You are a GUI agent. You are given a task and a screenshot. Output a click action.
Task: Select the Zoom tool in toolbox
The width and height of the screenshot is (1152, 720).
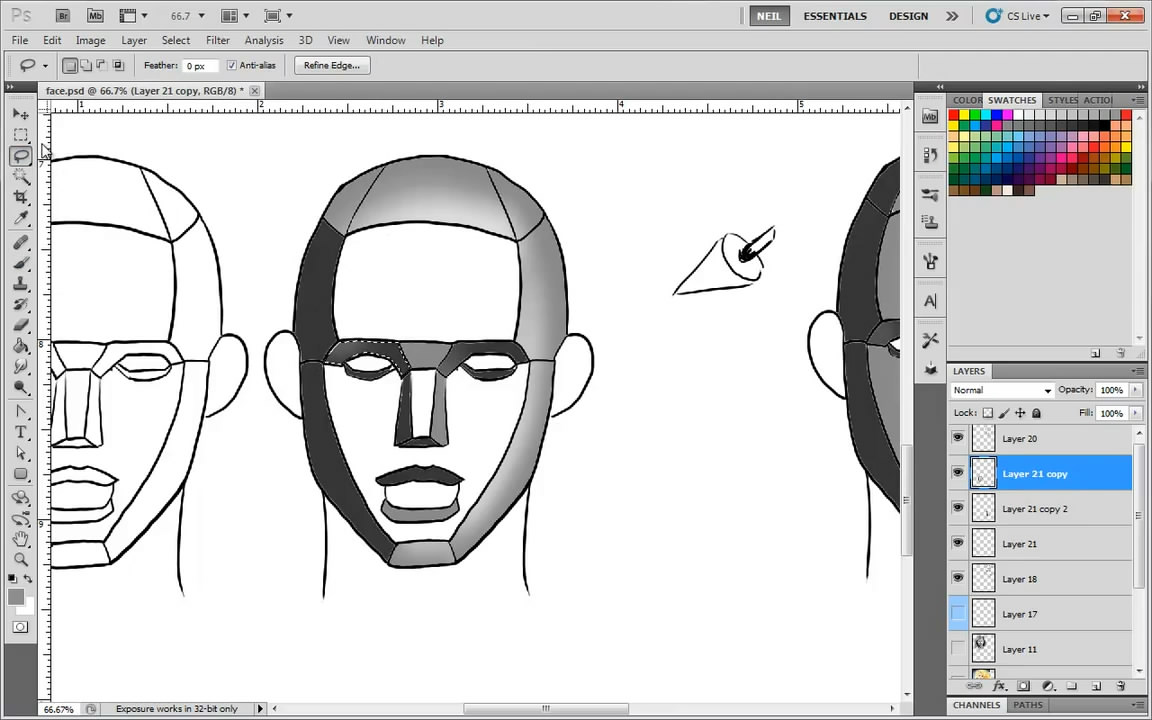click(20, 559)
